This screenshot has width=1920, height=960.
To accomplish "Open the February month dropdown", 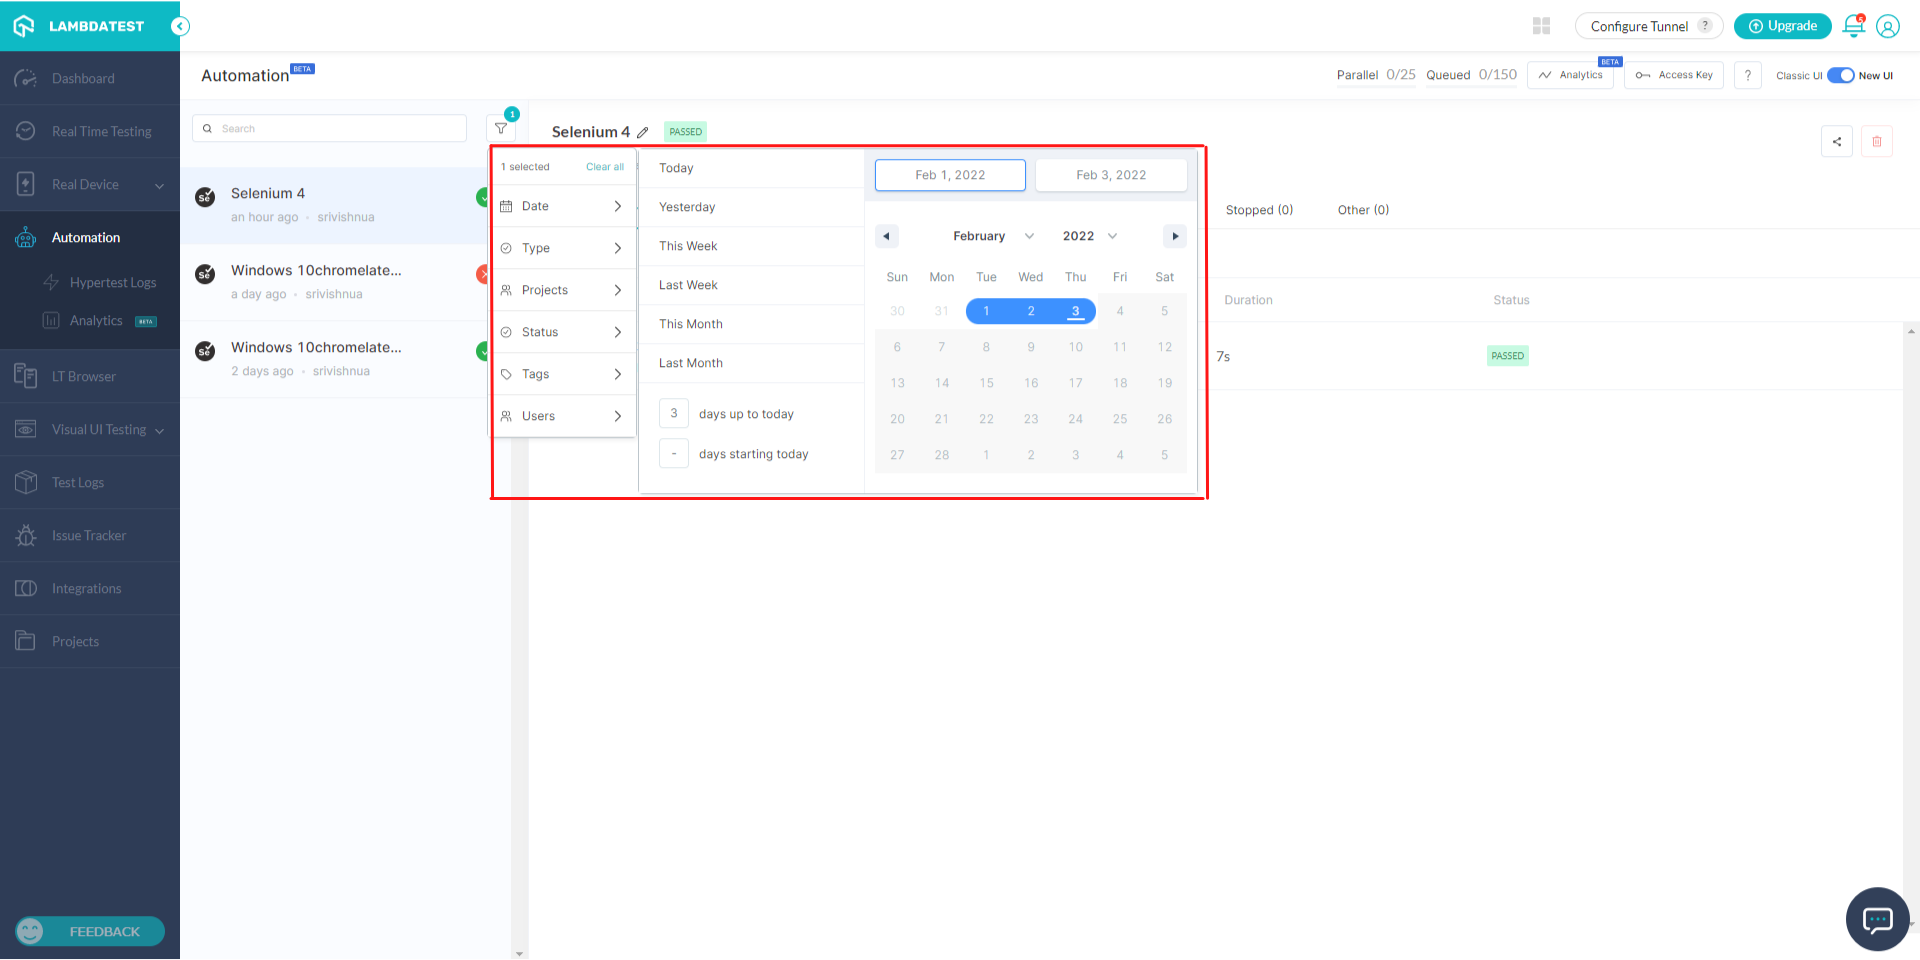I will coord(993,236).
